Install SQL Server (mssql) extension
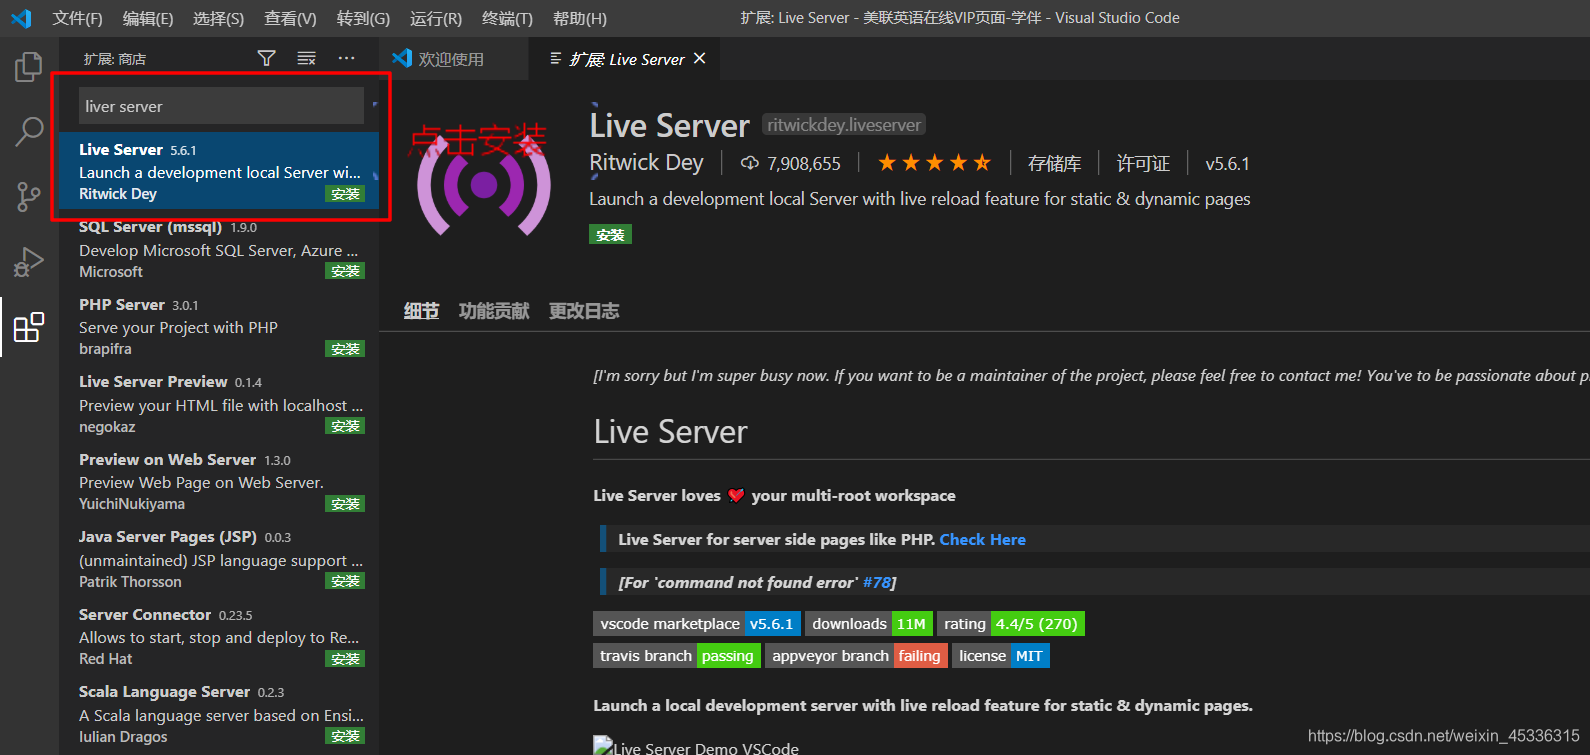Image resolution: width=1590 pixels, height=755 pixels. [x=345, y=271]
